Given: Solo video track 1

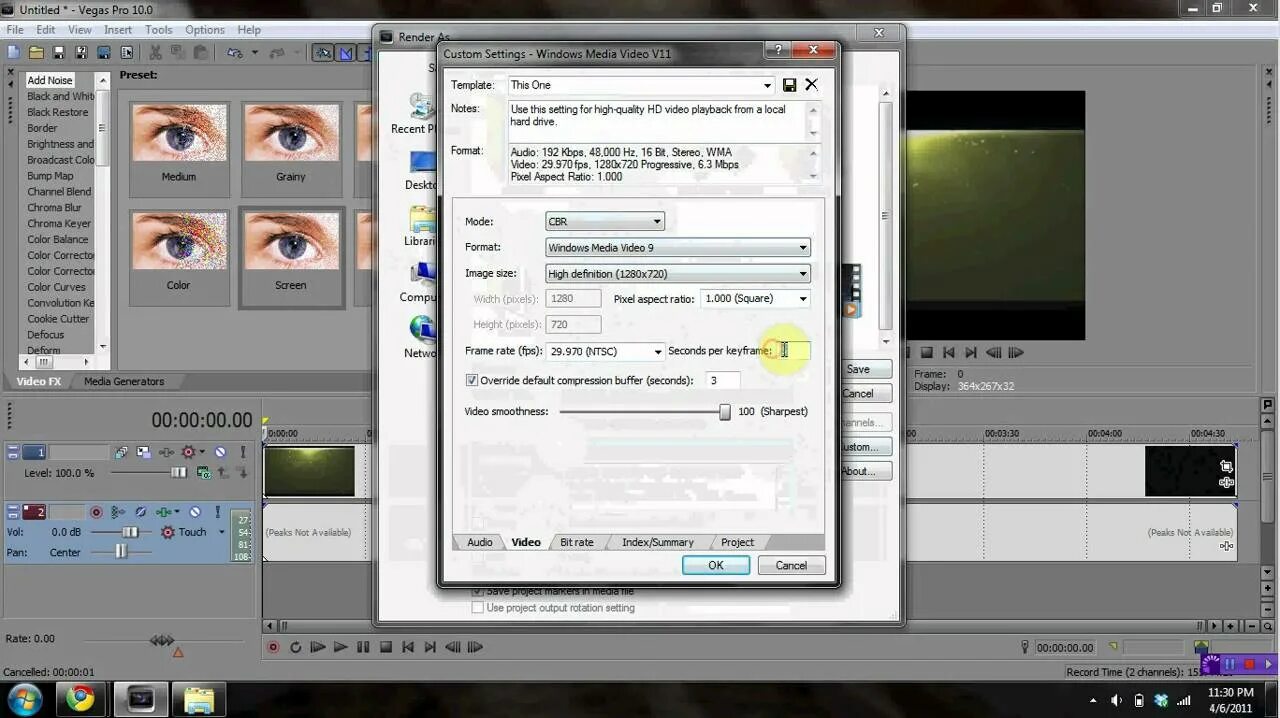Looking at the screenshot, I should click(x=243, y=452).
